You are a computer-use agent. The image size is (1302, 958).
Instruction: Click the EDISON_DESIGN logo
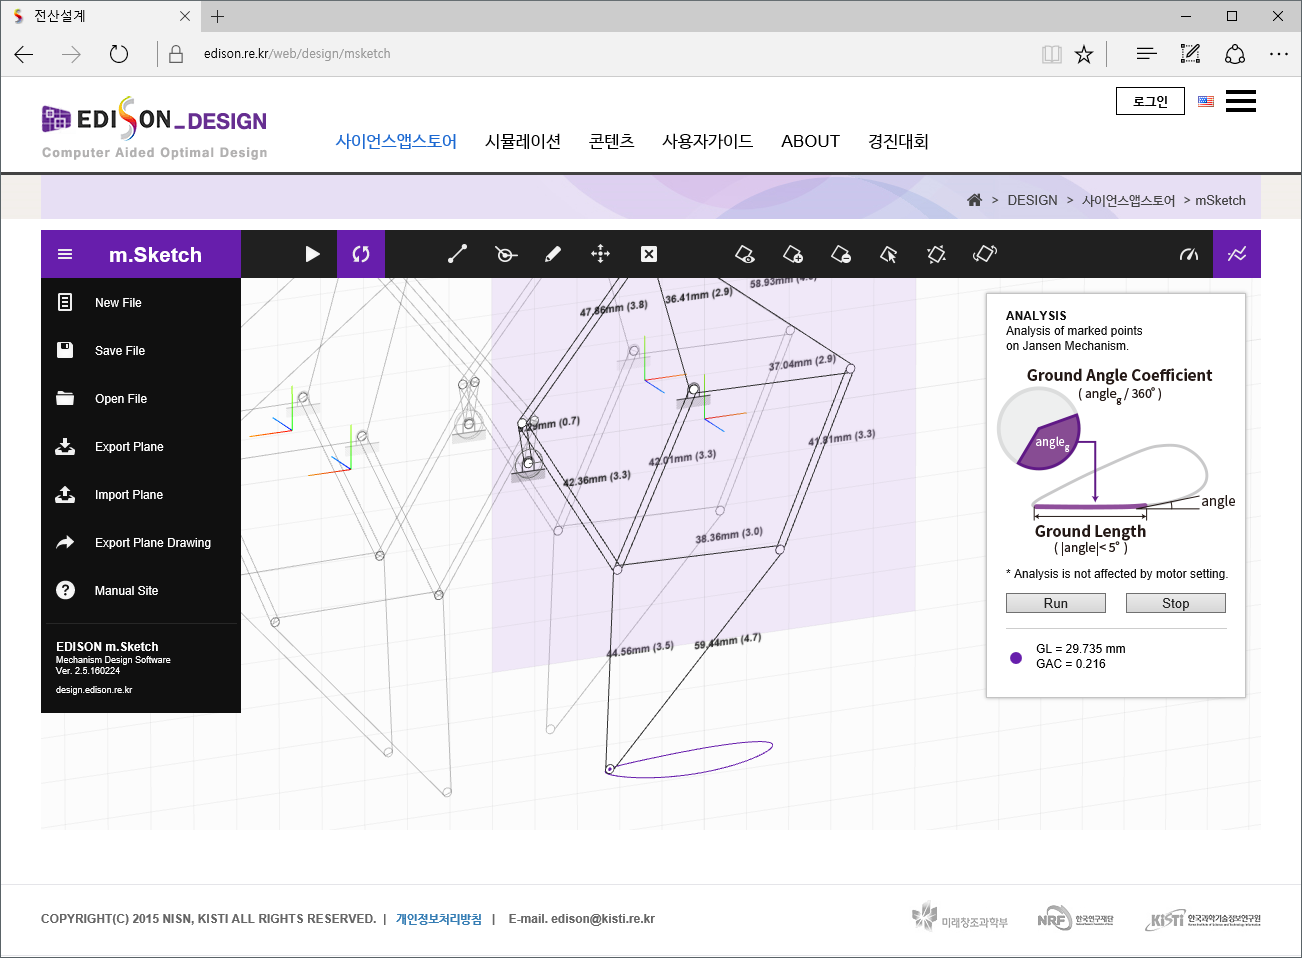tap(154, 128)
